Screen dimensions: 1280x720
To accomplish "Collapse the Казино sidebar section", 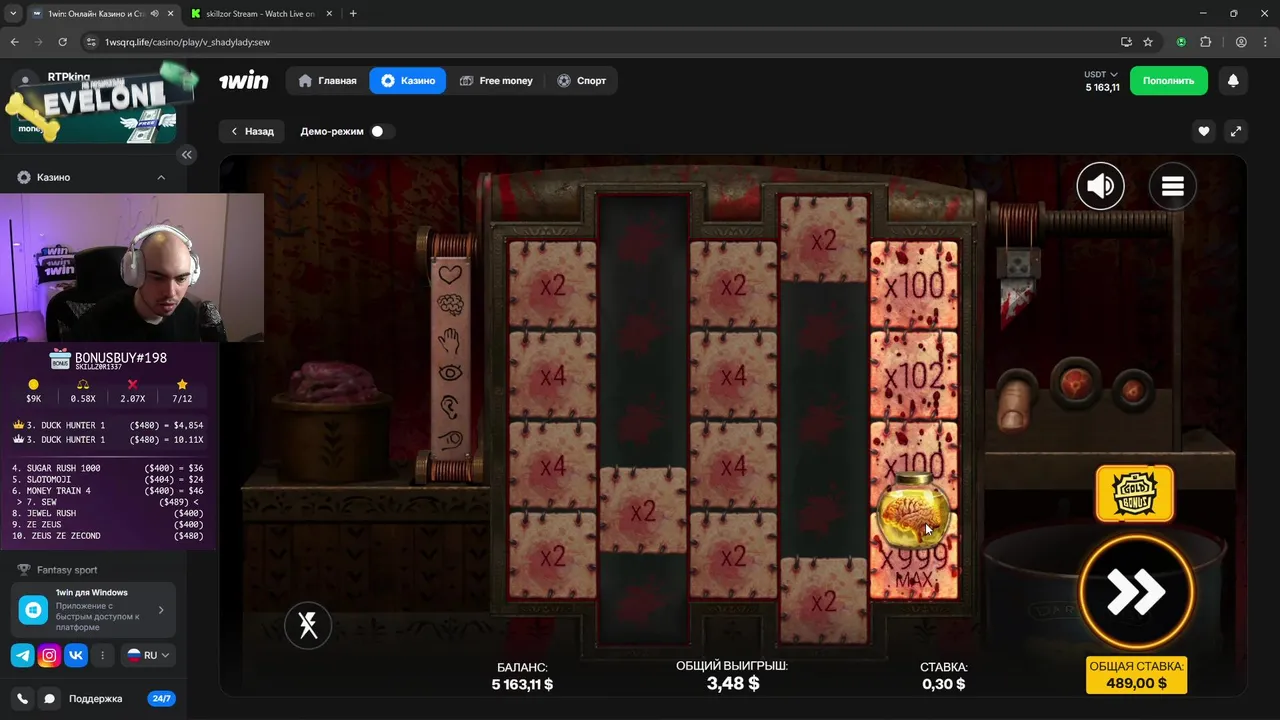I will point(161,177).
